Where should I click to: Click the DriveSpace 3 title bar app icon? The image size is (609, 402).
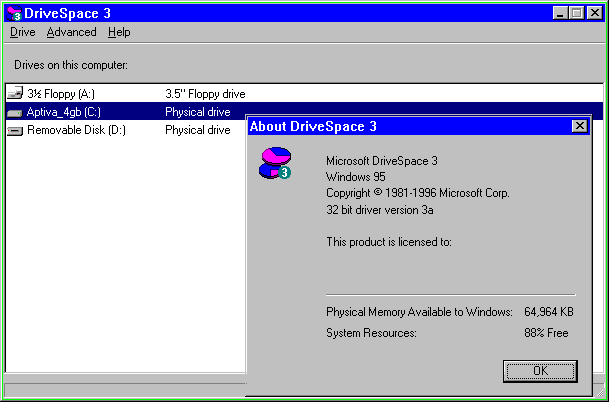[x=16, y=13]
